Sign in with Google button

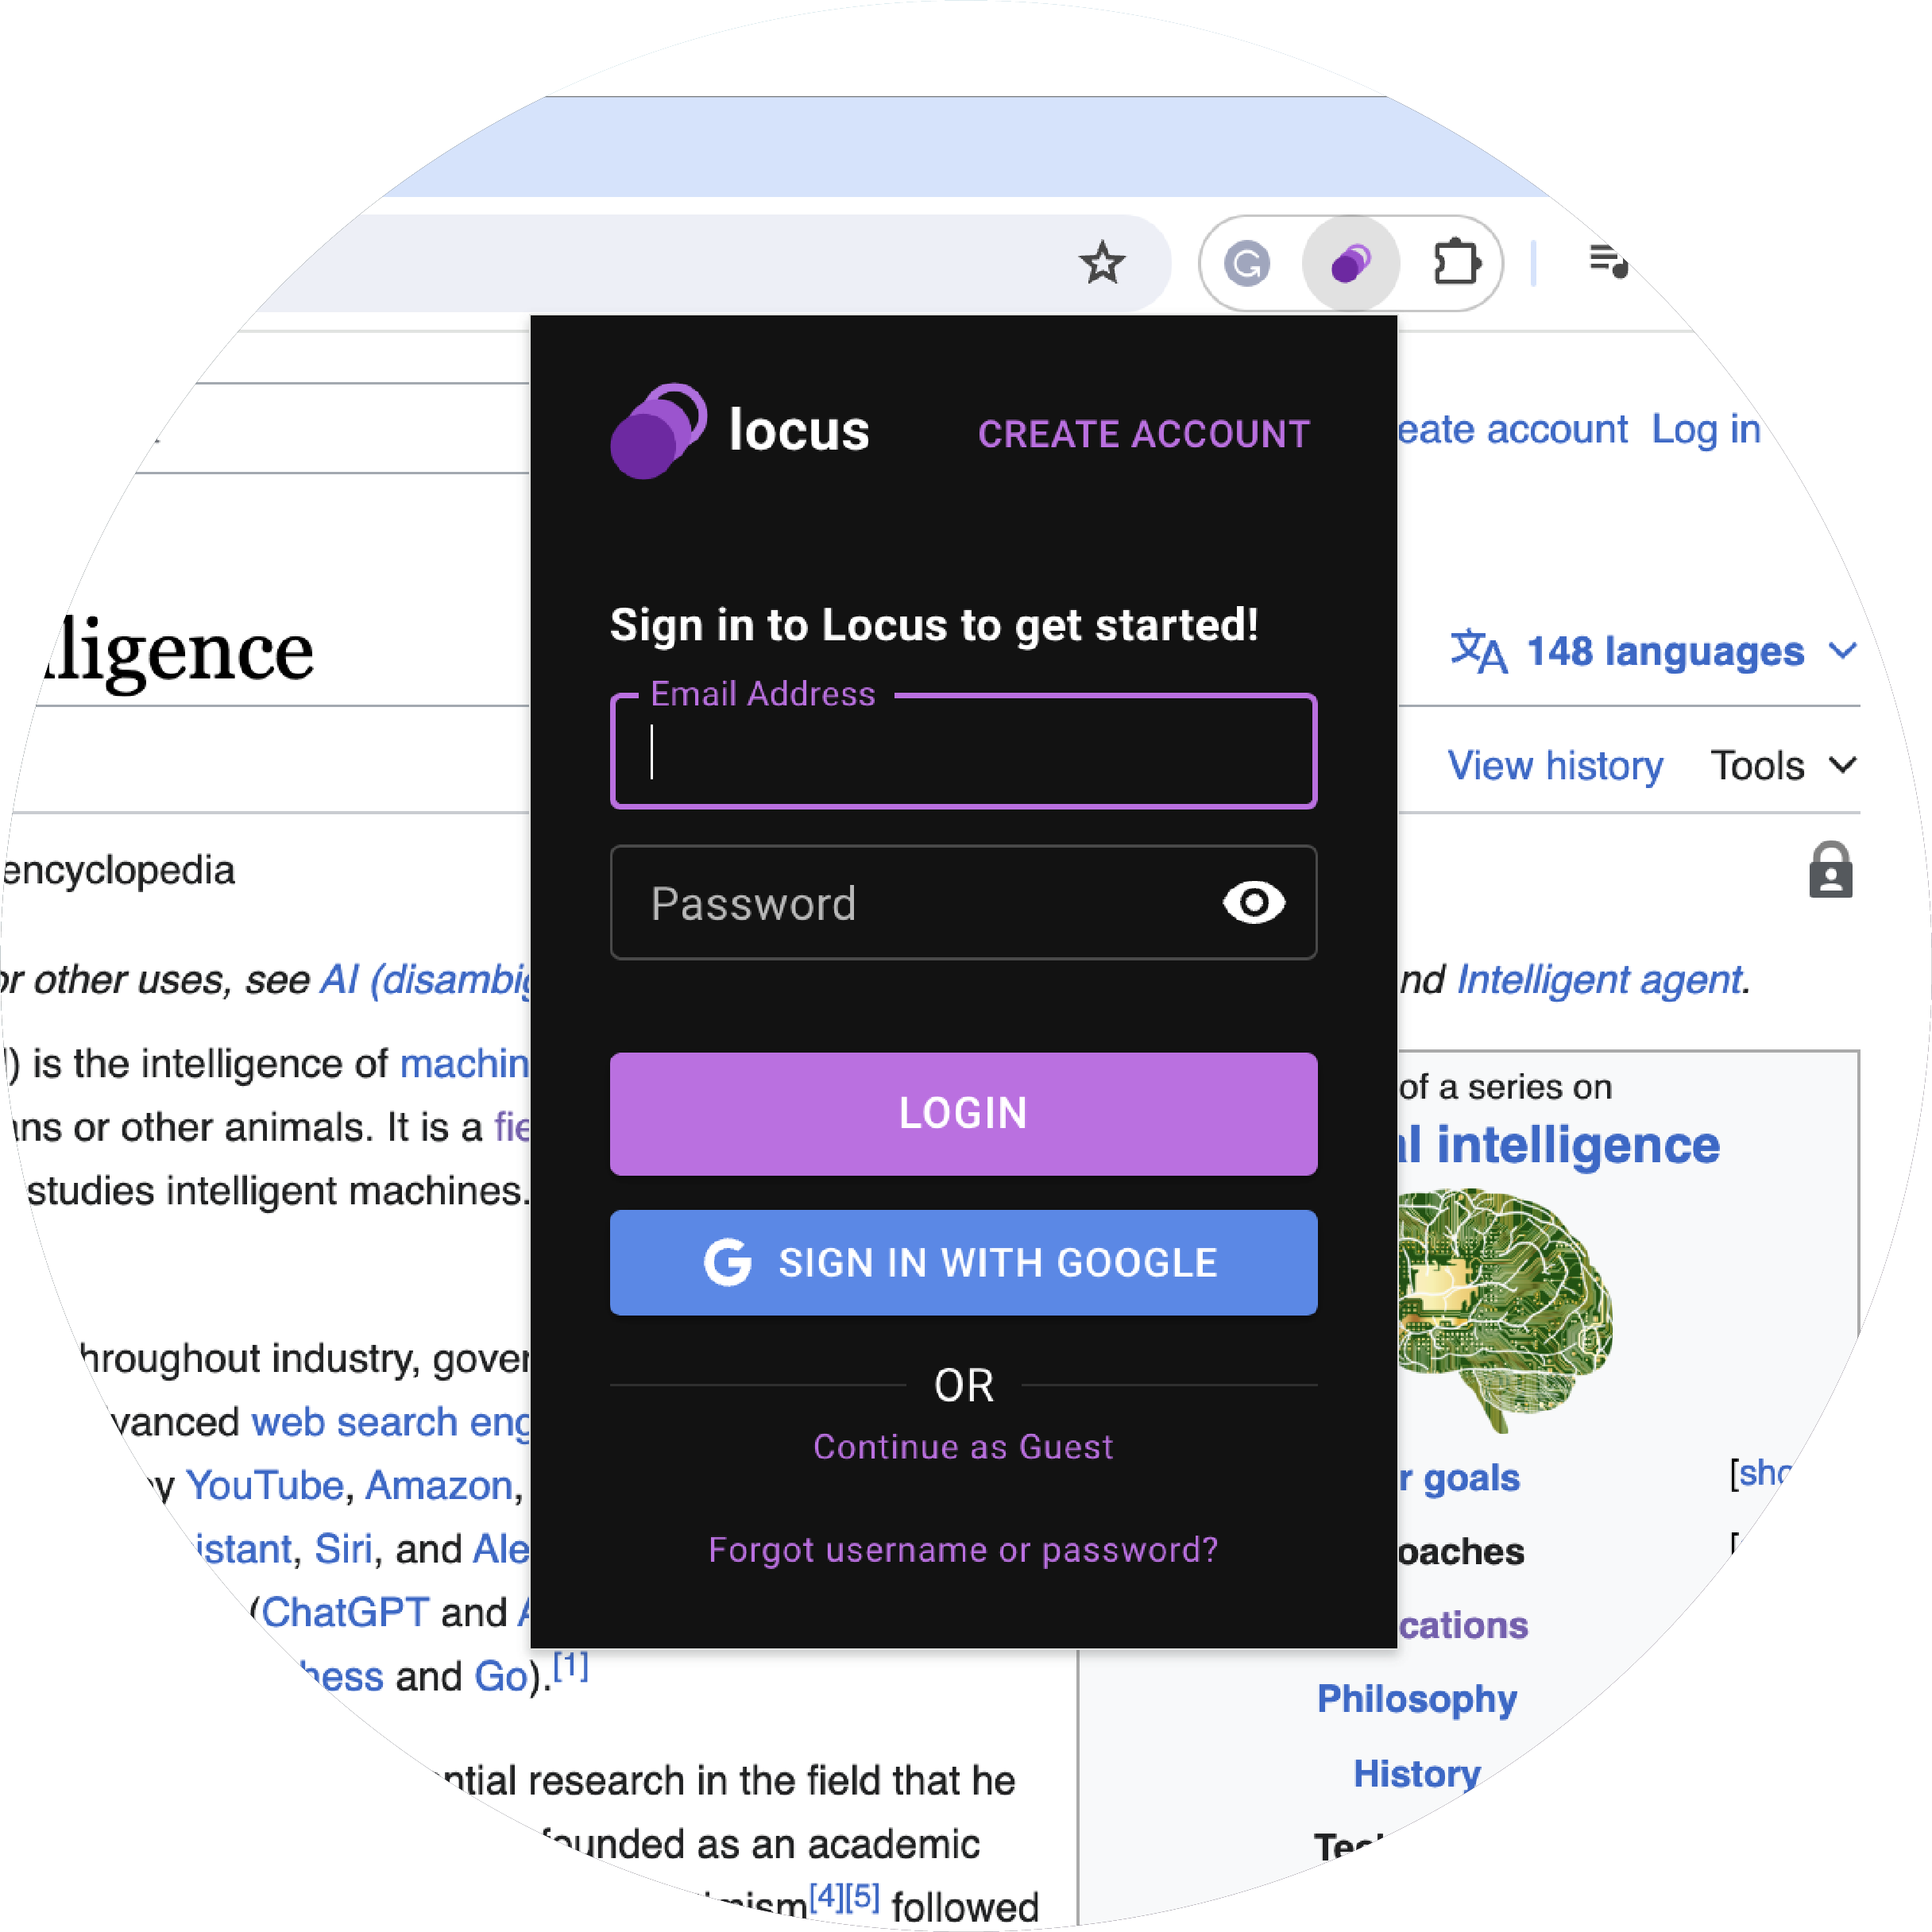pos(964,1262)
